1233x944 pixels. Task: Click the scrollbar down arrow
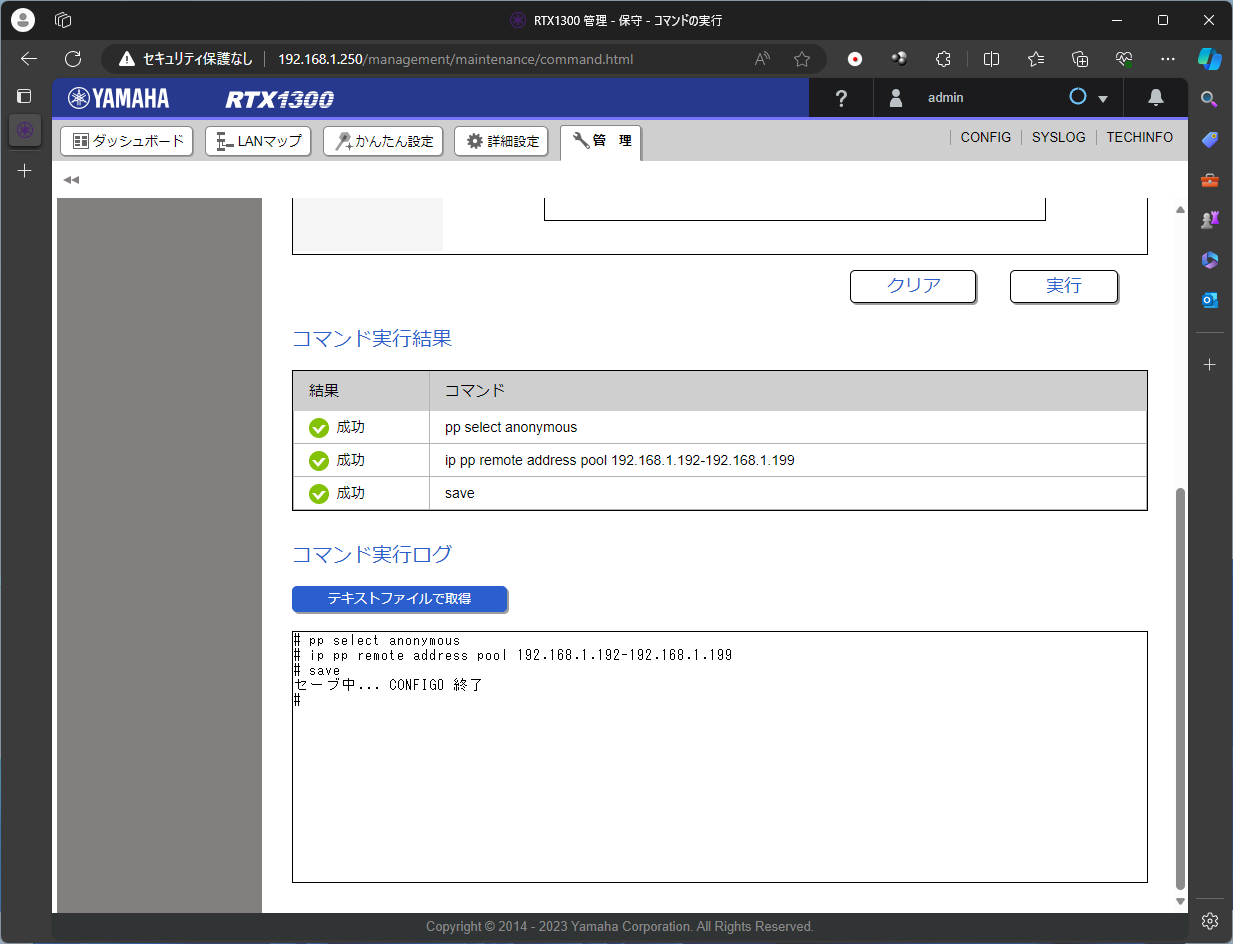click(x=1180, y=901)
